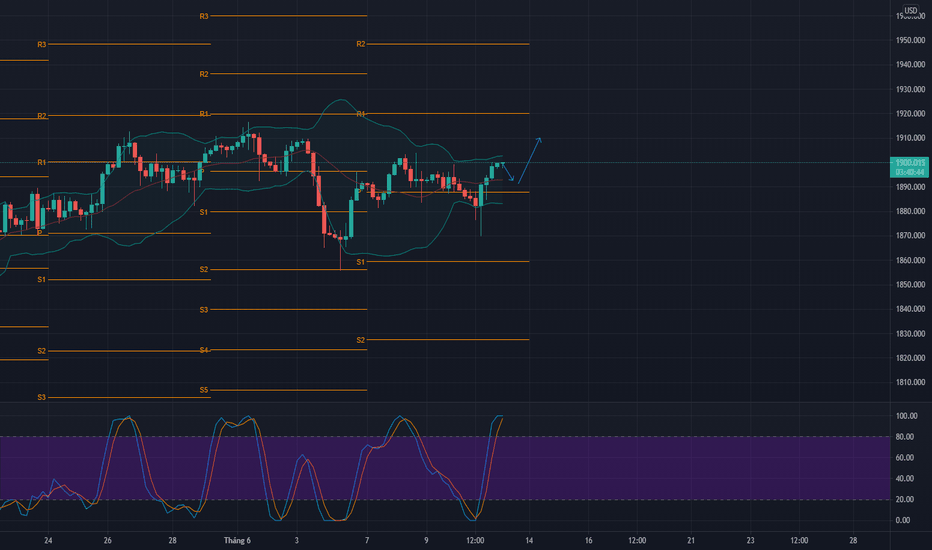Image resolution: width=932 pixels, height=550 pixels.
Task: Click the S4 pivot level label
Action: point(204,350)
